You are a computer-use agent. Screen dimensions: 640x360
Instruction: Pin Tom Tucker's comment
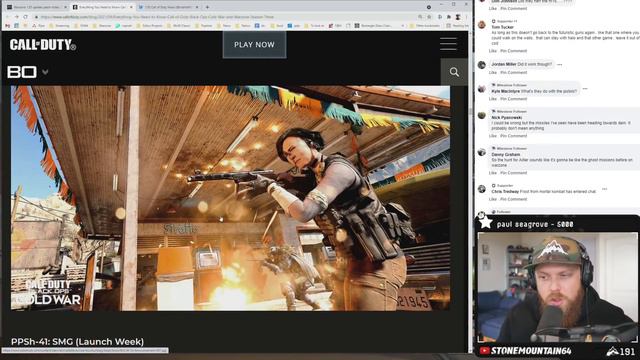pos(513,51)
